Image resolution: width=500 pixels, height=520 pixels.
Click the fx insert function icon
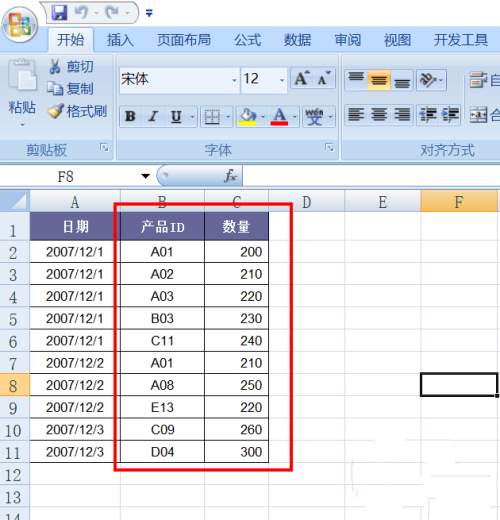coord(231,176)
